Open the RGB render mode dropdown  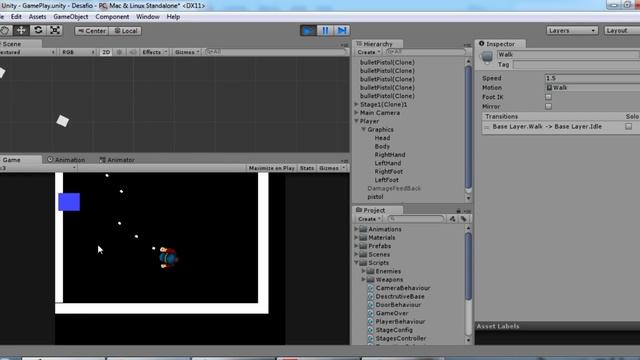(x=78, y=52)
